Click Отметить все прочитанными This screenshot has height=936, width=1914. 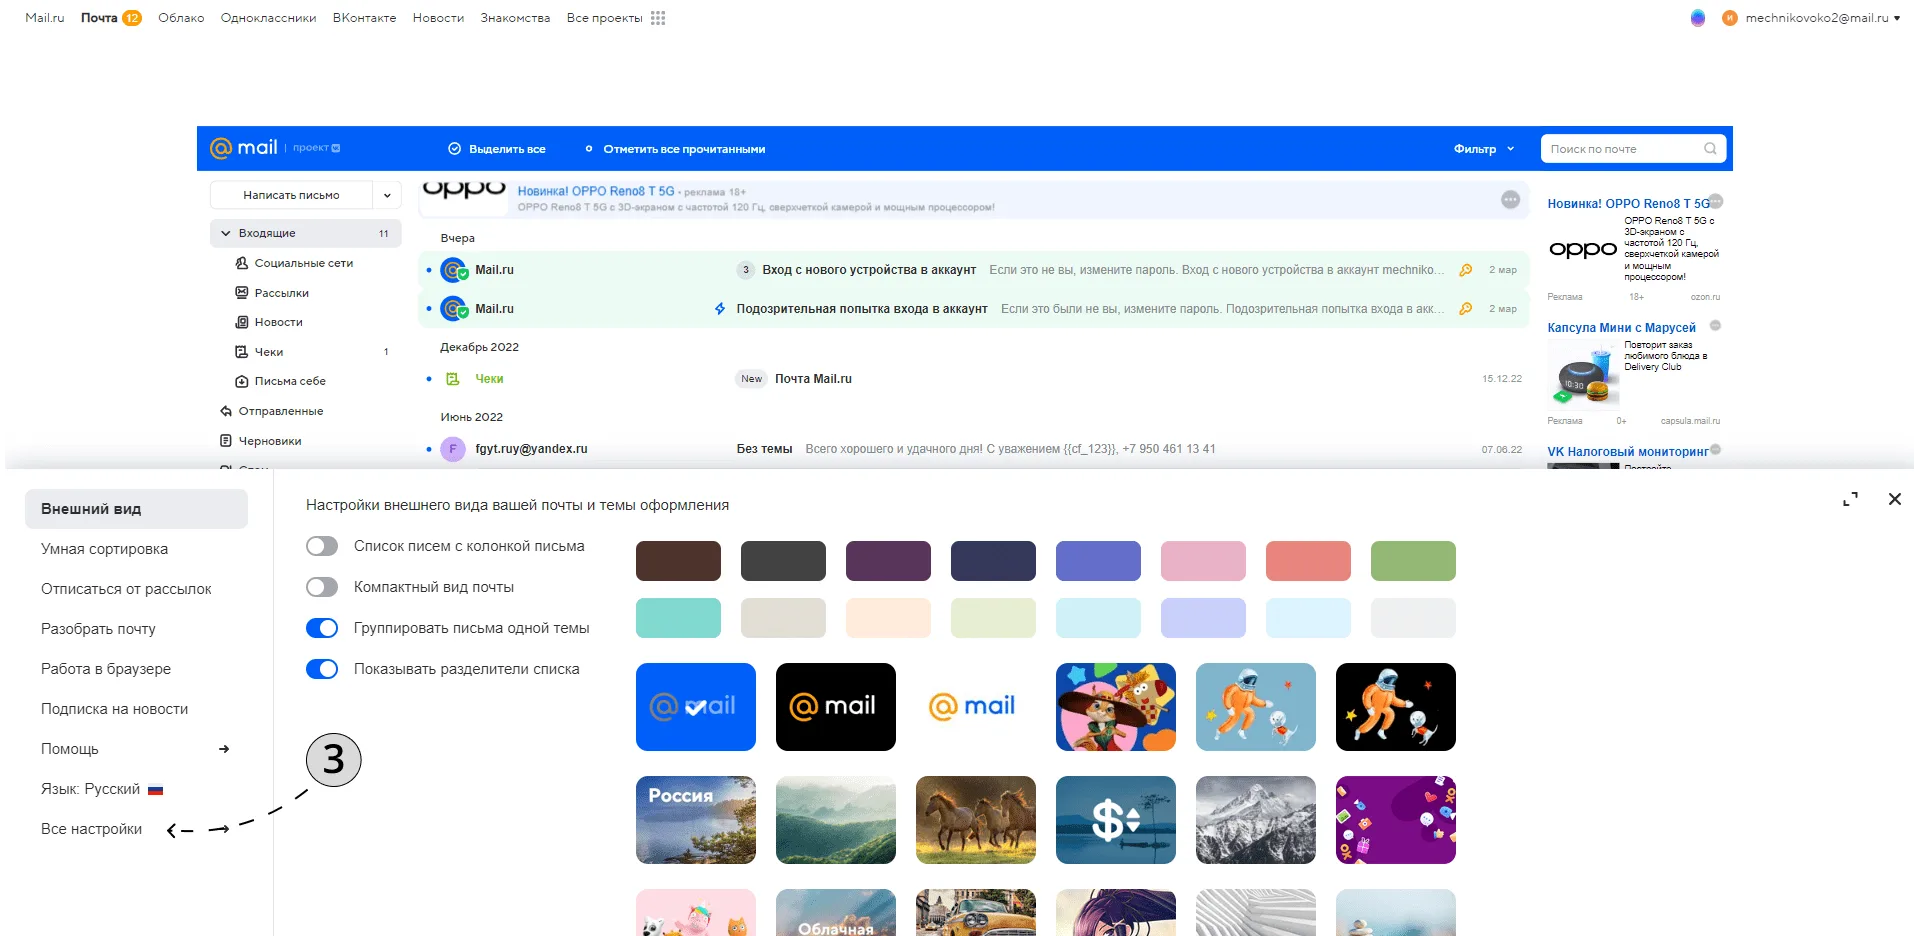coord(684,149)
